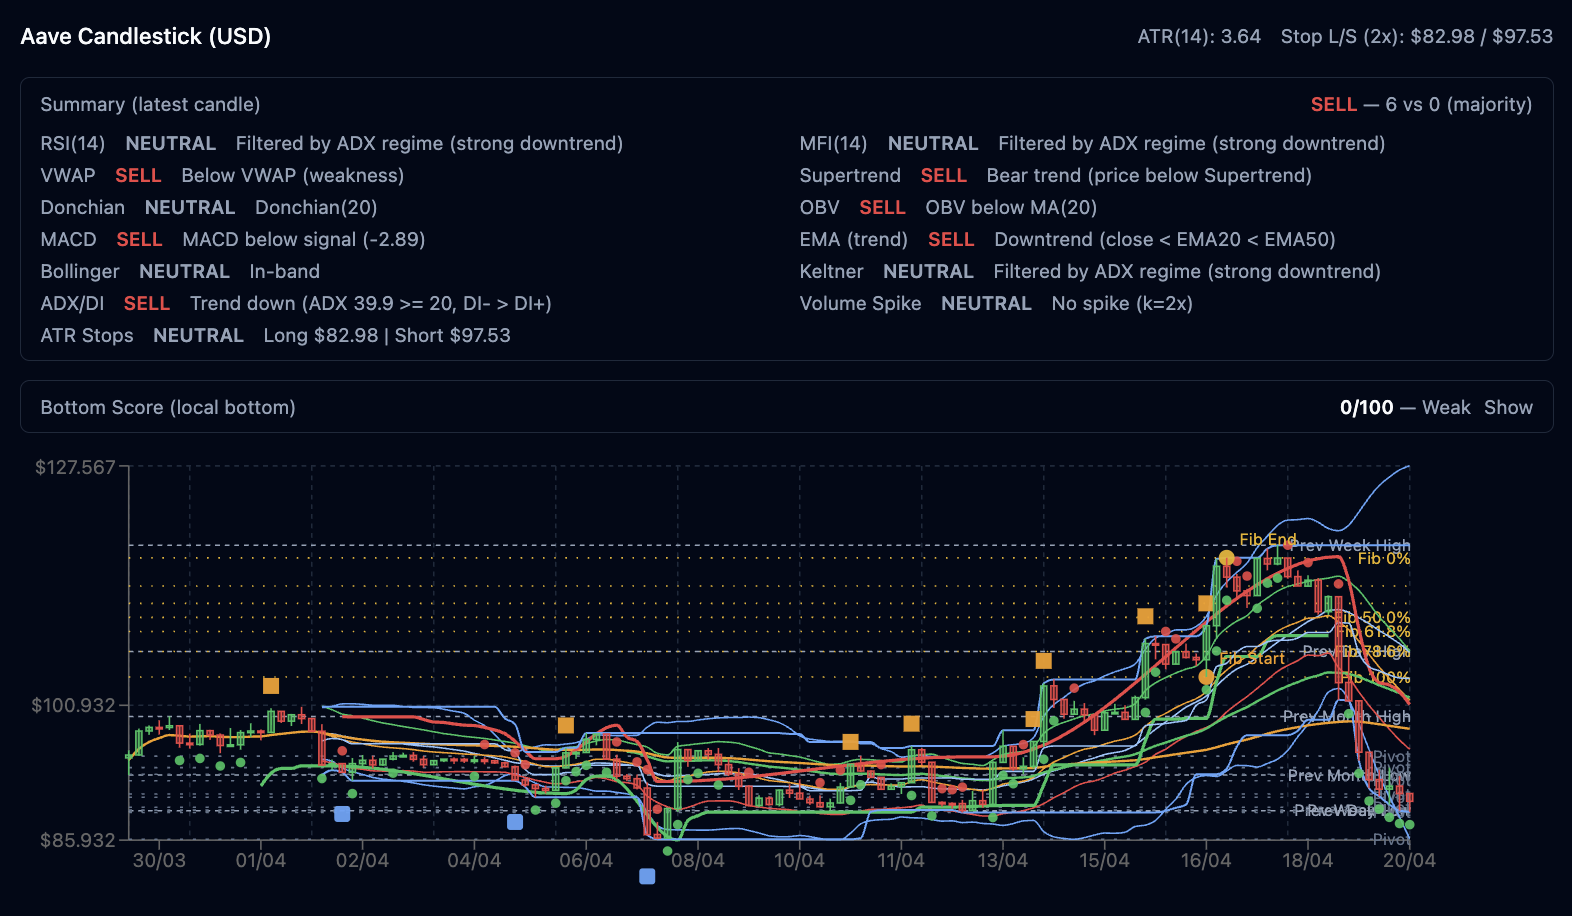
Task: Click Show in the Bottom Score panel
Action: point(1507,407)
